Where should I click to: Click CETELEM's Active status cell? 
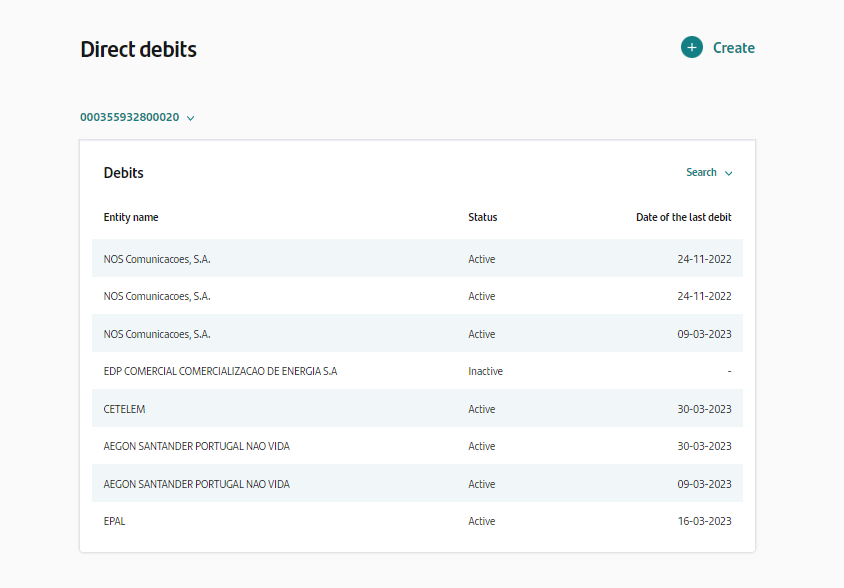(x=481, y=409)
